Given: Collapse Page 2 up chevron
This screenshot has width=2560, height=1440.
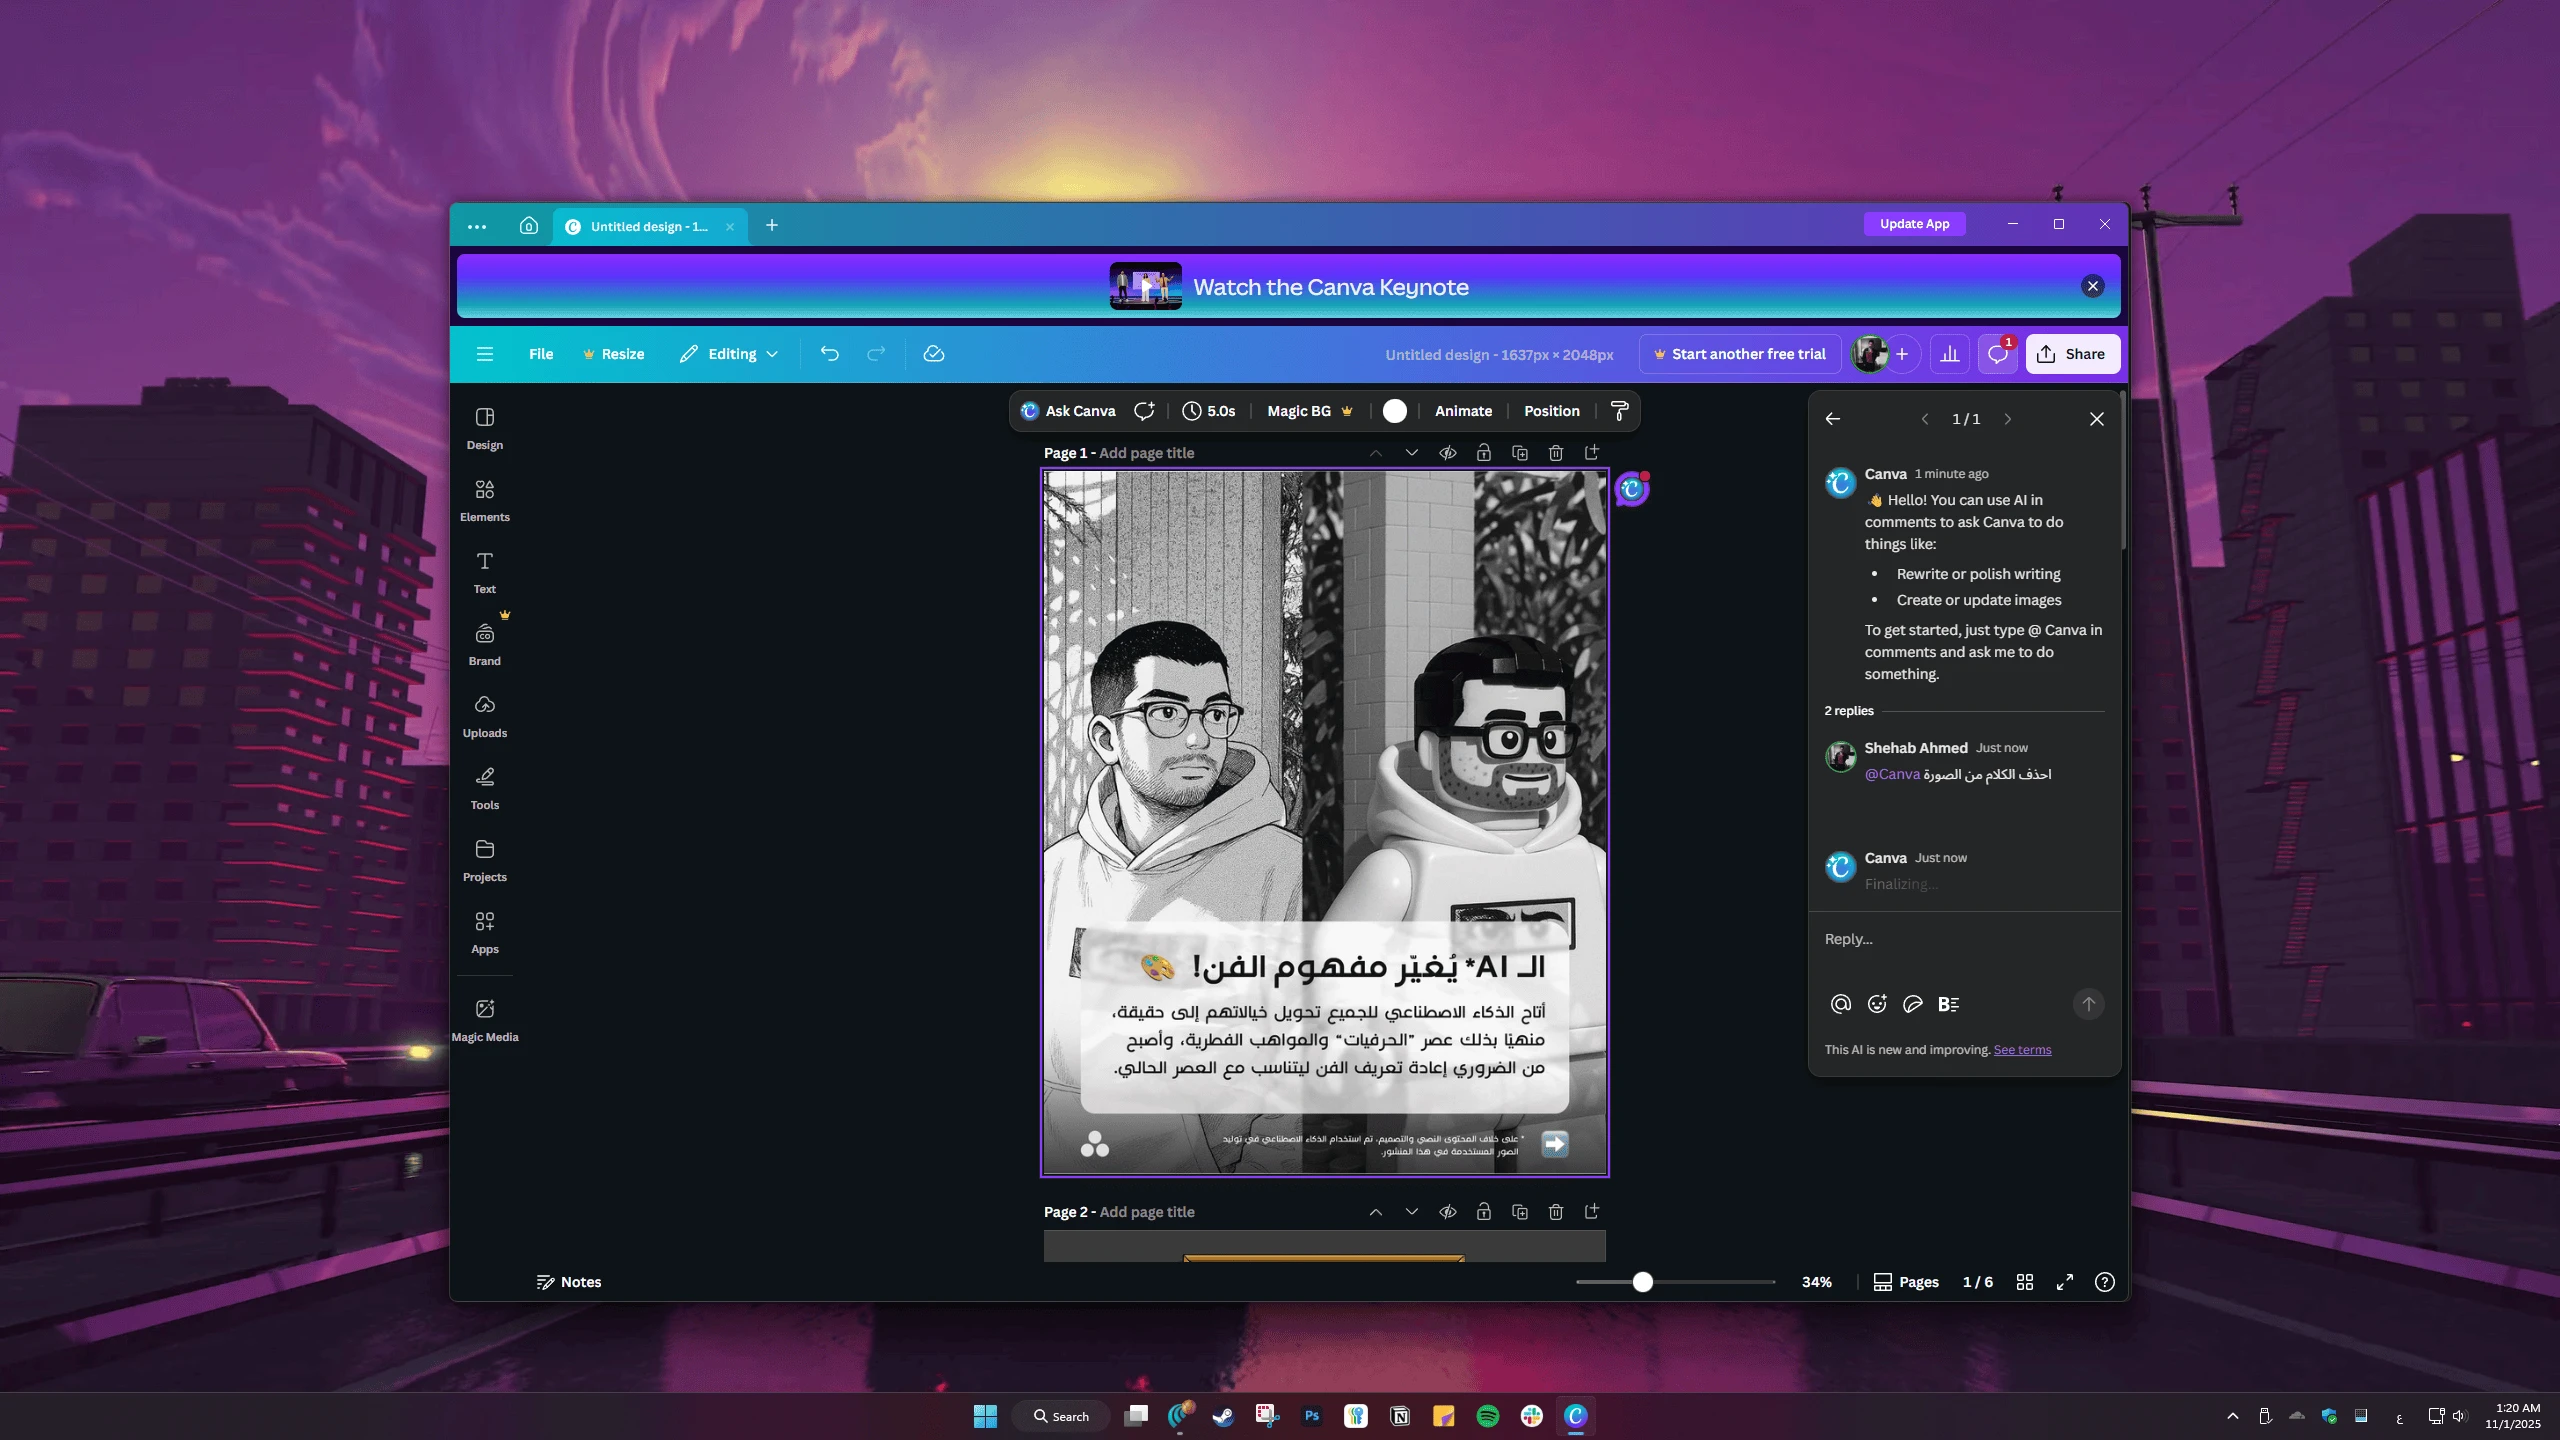Looking at the screenshot, I should (1375, 1212).
